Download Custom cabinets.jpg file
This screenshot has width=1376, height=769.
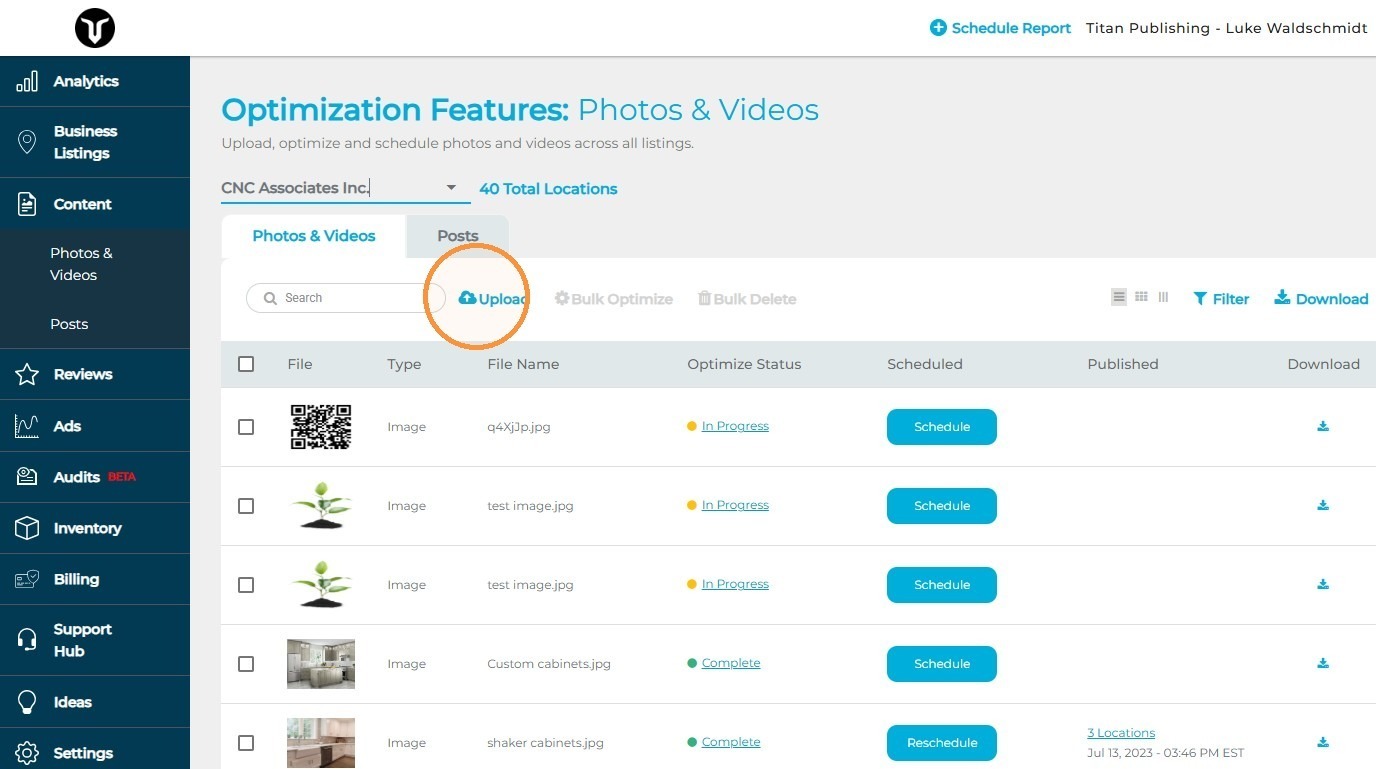[1323, 663]
